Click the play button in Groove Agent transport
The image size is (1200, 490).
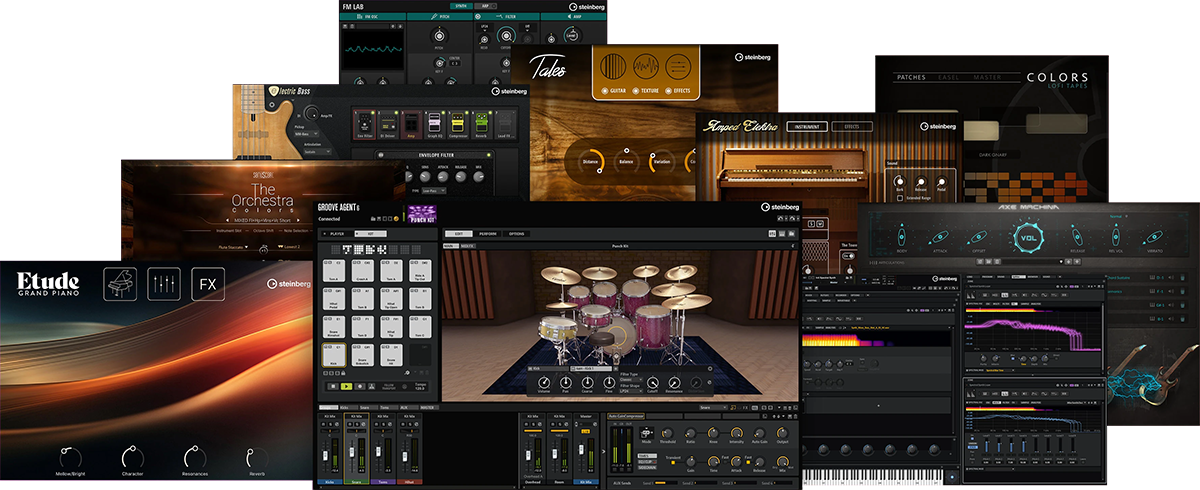click(x=346, y=384)
